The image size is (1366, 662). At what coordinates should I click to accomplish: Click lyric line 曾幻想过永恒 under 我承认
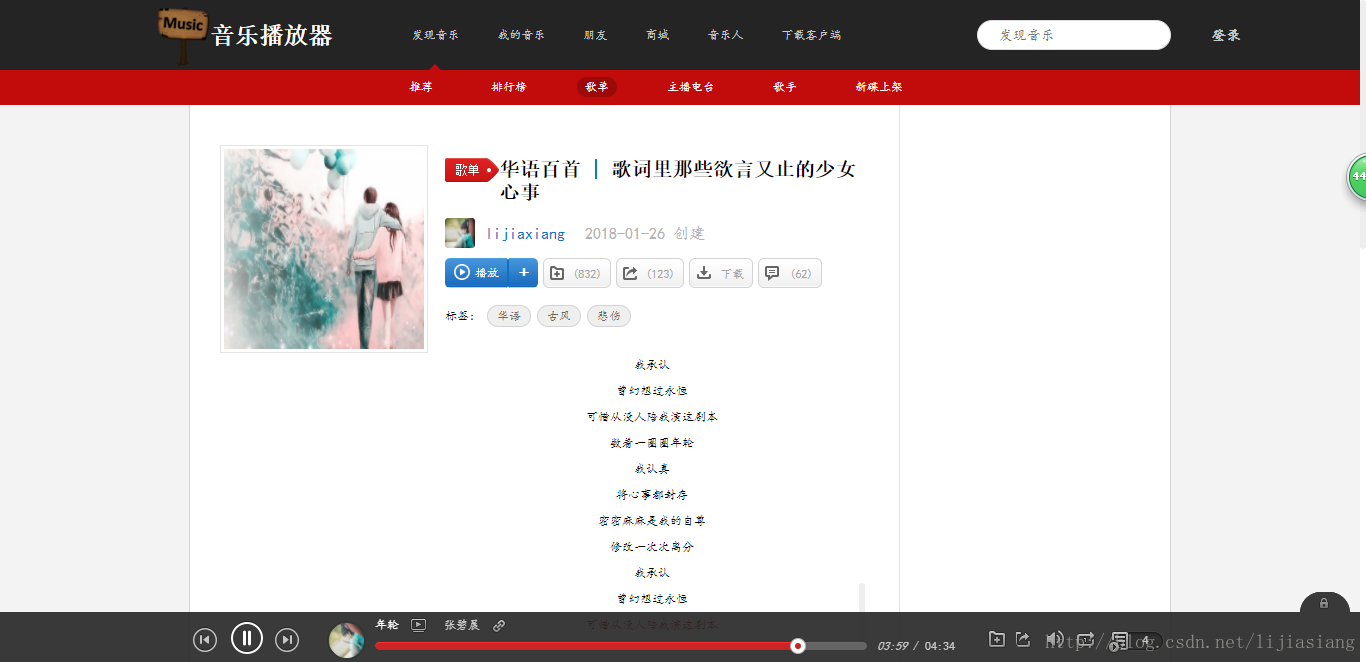pyautogui.click(x=652, y=391)
